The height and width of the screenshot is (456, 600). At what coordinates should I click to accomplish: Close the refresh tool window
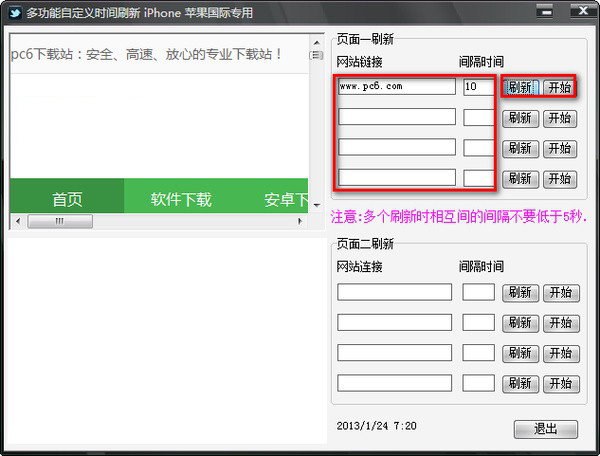pyautogui.click(x=583, y=11)
